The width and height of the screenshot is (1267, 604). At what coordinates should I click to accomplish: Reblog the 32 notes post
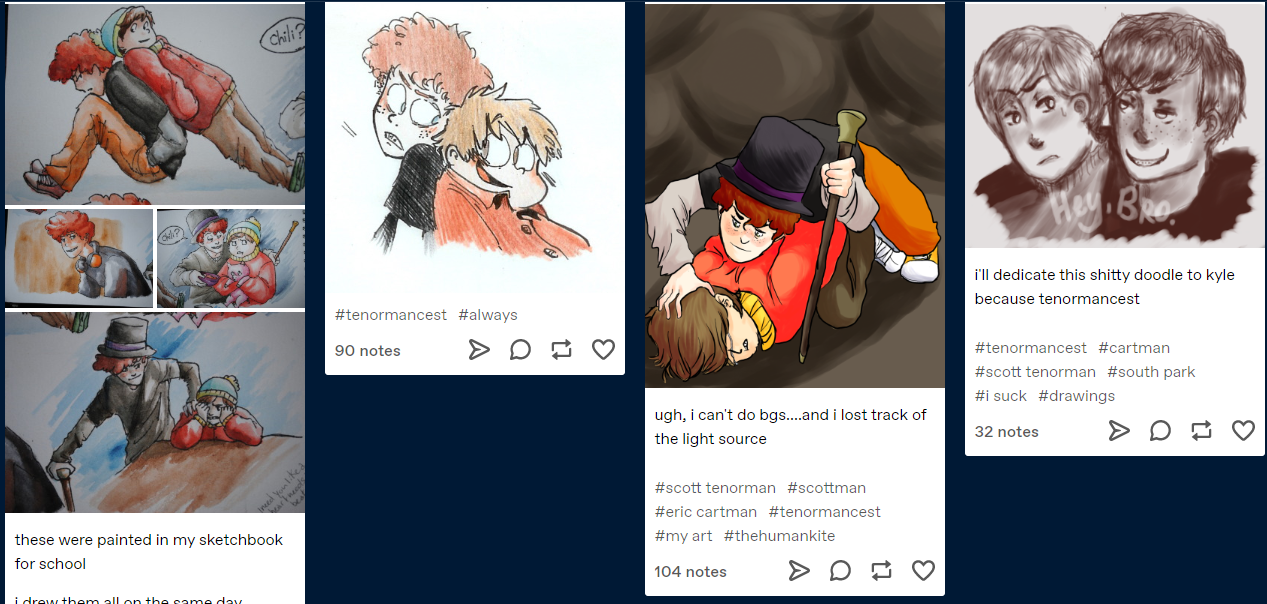[x=1201, y=431]
